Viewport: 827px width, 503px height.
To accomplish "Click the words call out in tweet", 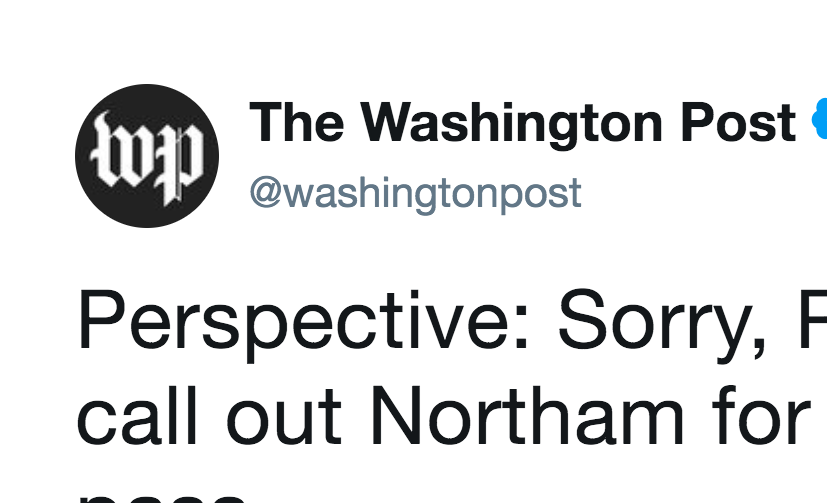I will pyautogui.click(x=210, y=415).
